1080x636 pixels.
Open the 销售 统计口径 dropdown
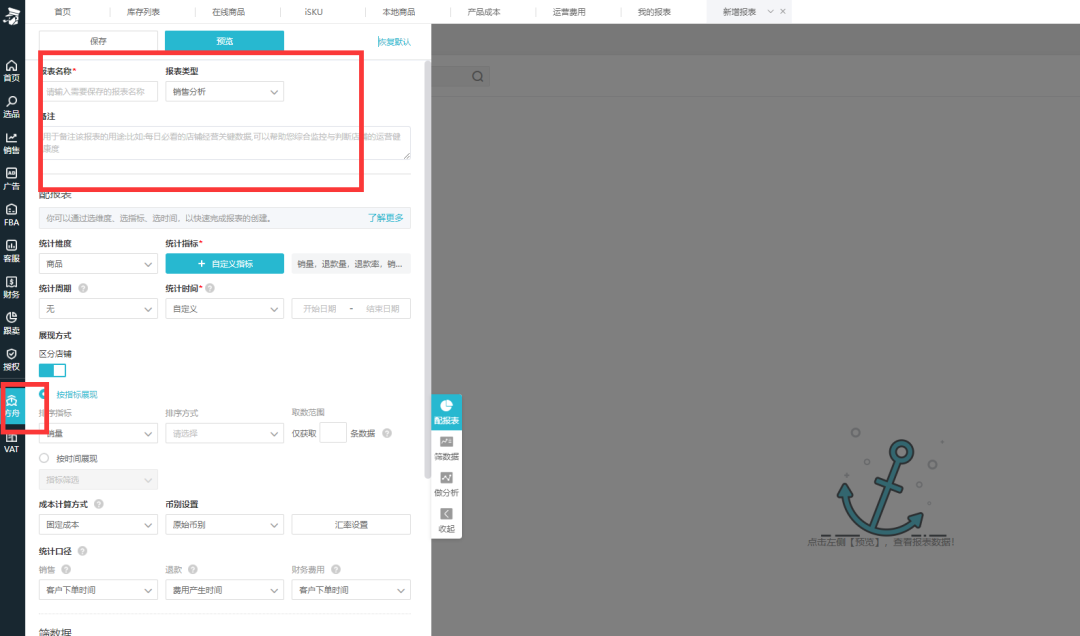98,590
